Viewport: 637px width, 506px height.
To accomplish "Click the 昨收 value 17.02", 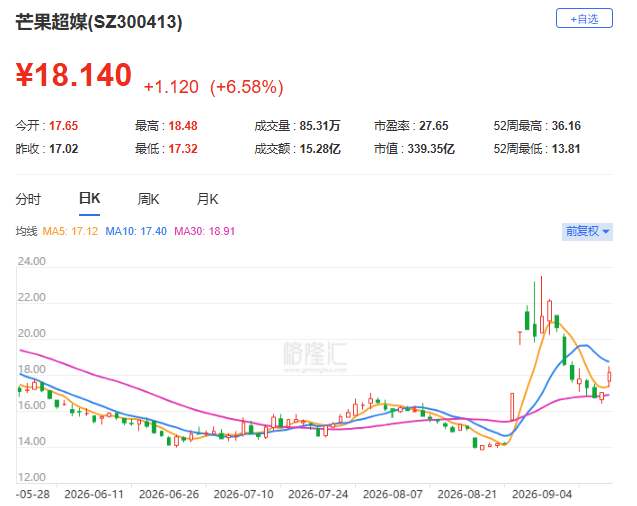I will tap(63, 149).
